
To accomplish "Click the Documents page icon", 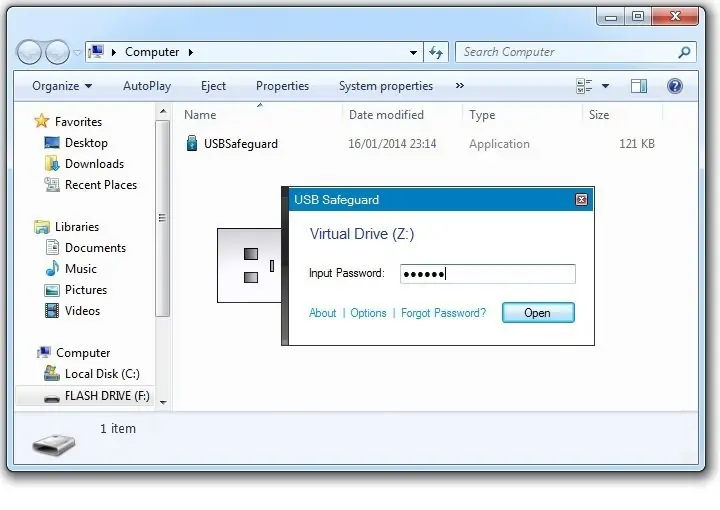I will pos(52,247).
